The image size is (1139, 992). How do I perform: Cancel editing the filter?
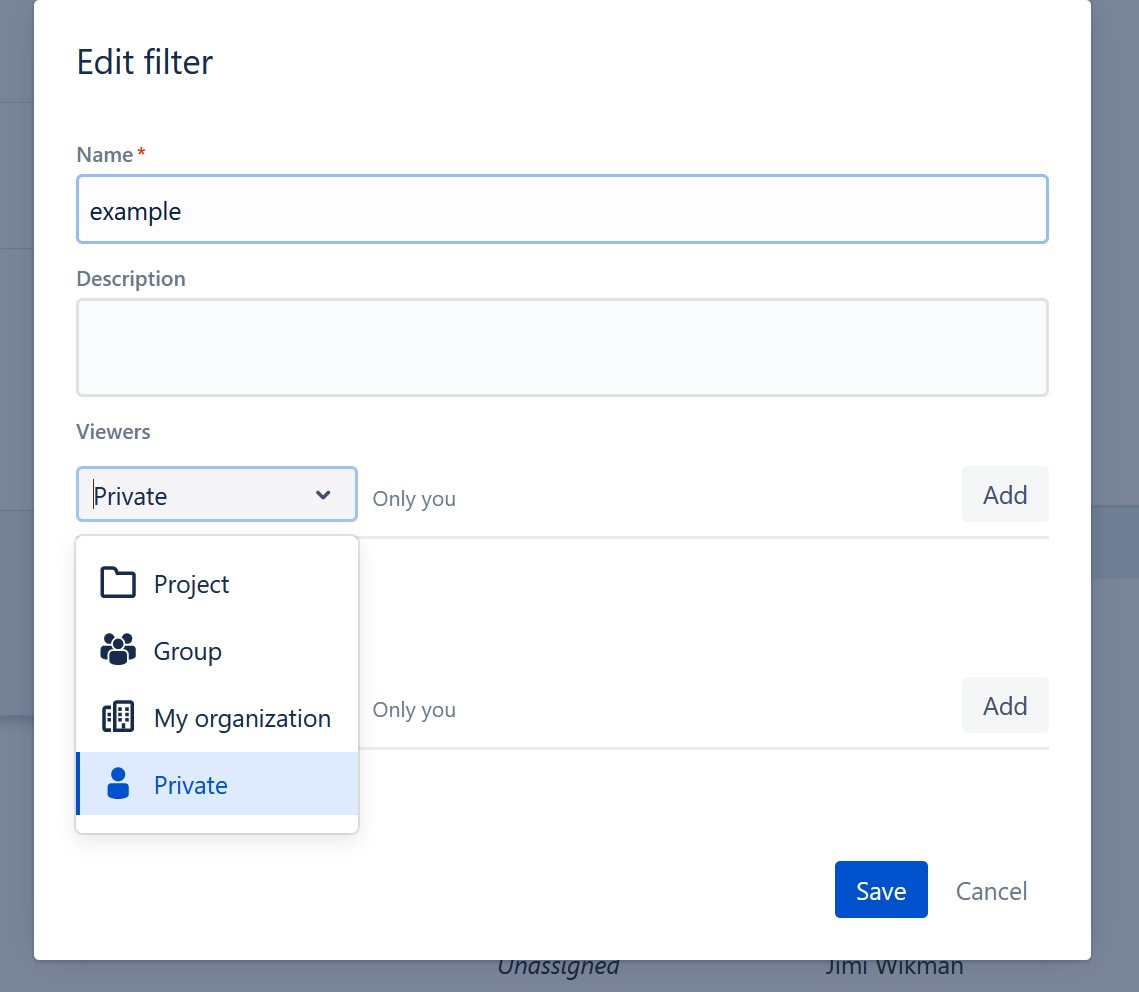[991, 890]
